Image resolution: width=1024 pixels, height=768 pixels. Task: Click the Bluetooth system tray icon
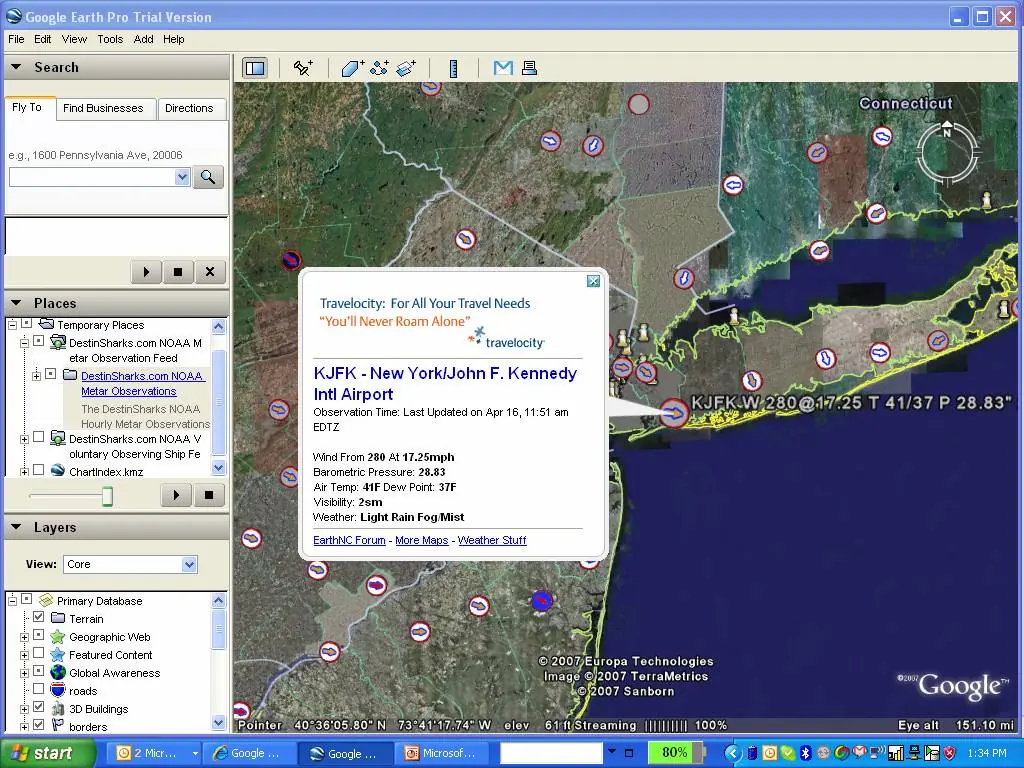point(805,753)
